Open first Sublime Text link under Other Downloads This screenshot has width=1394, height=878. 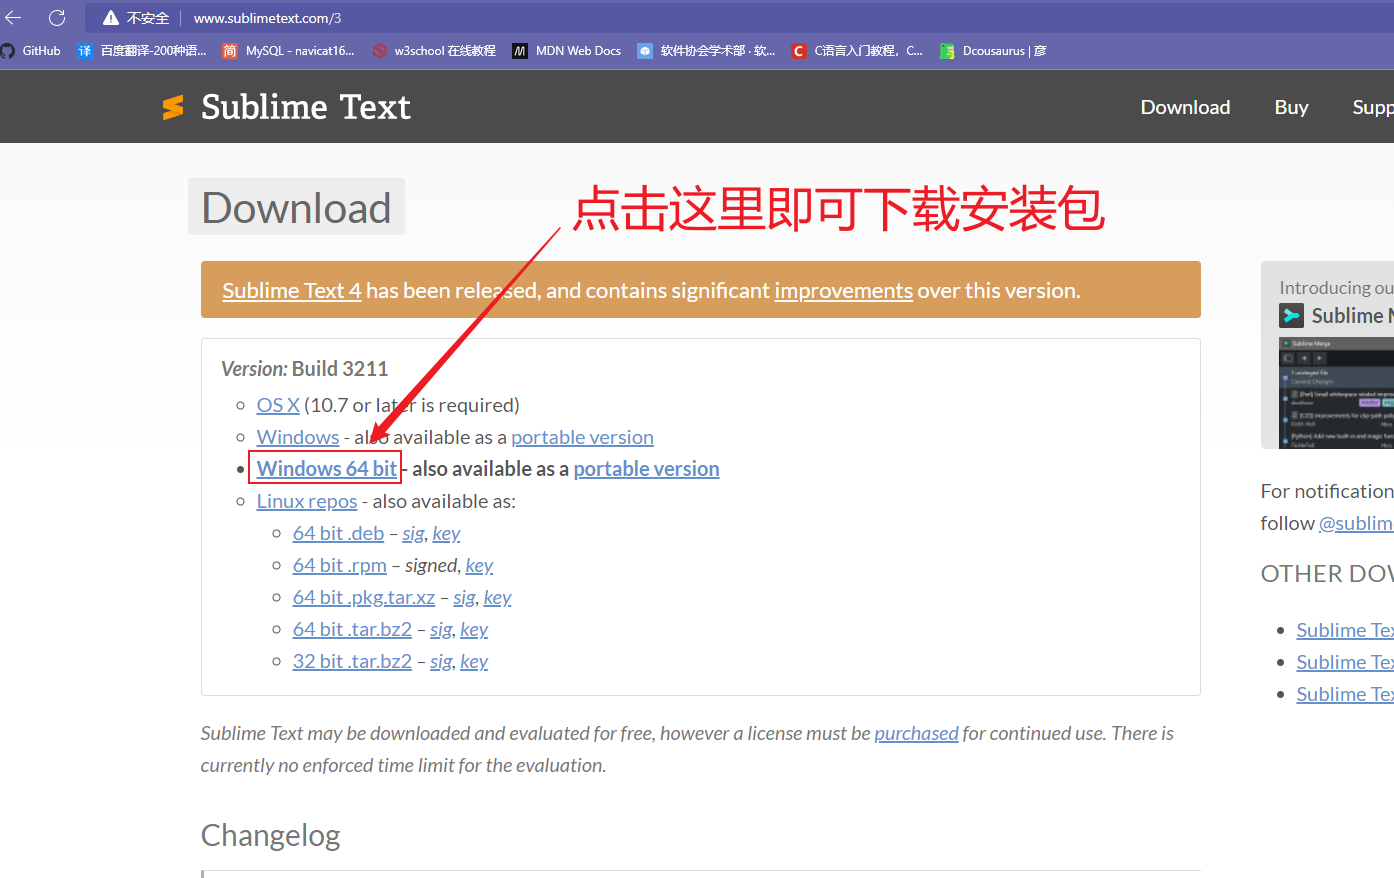click(x=1345, y=630)
